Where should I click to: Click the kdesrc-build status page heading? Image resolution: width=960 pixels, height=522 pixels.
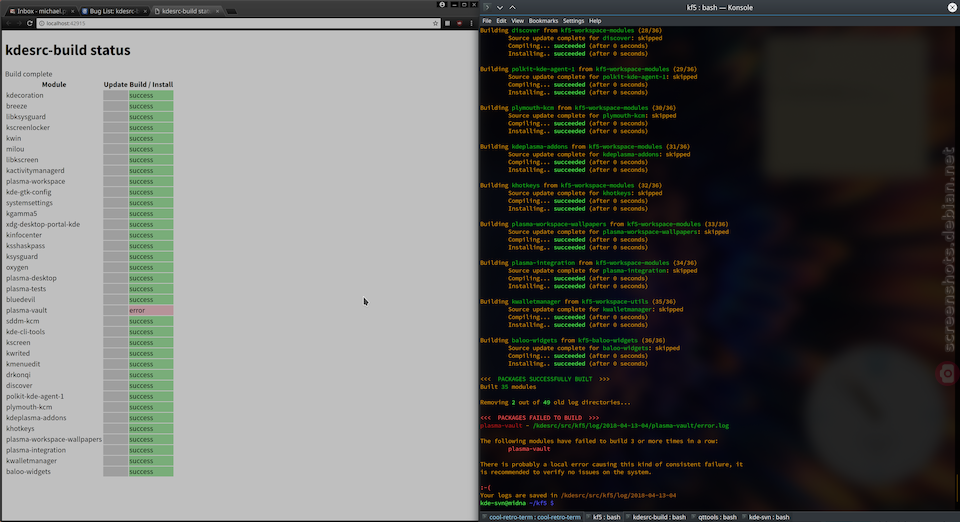click(x=68, y=50)
